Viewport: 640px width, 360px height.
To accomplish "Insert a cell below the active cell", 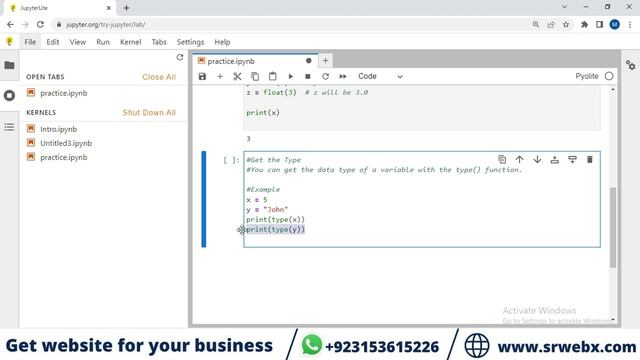I will pos(572,160).
